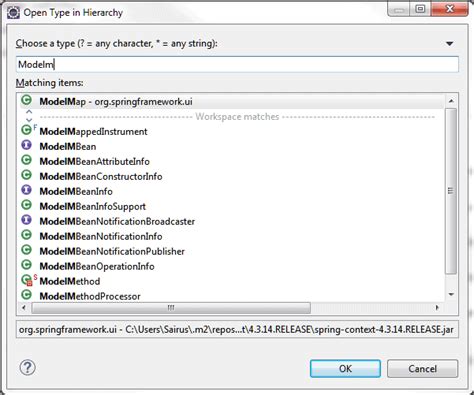Screen dimensions: 474x395
Task: Click the interface icon beside ModelMBeanInfo
Action: (26, 190)
